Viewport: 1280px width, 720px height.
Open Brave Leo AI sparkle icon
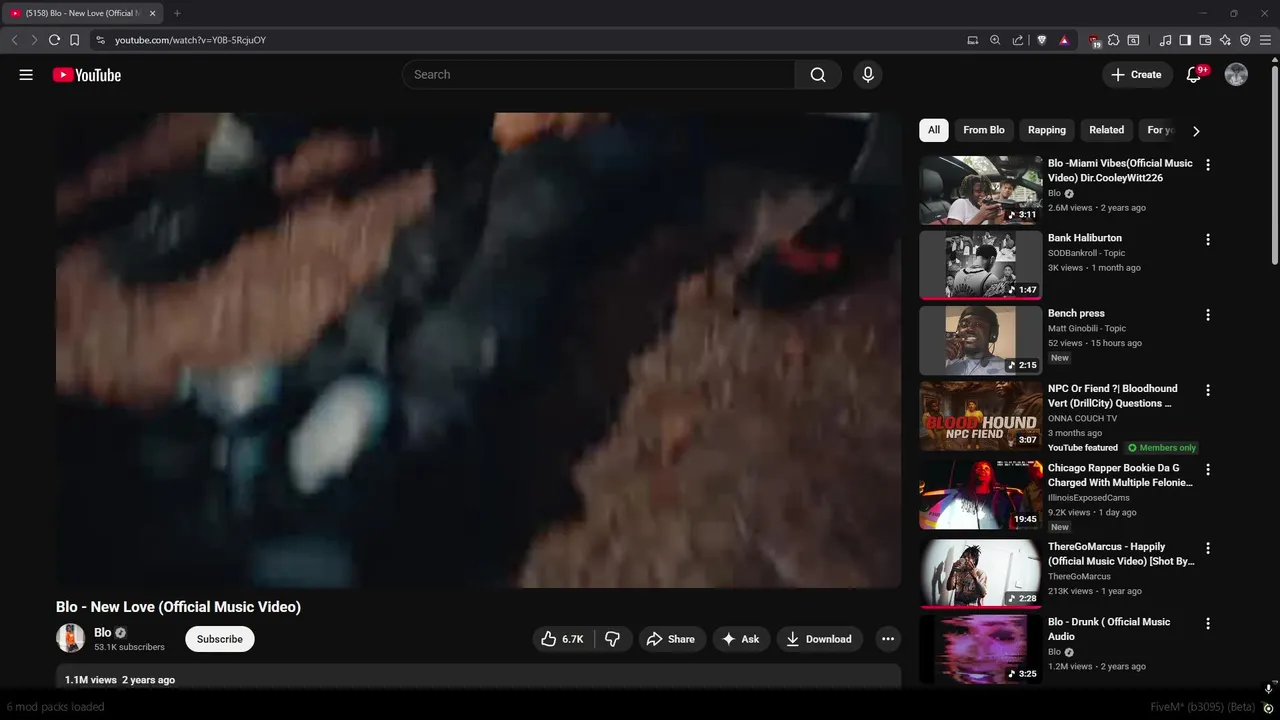[x=1225, y=40]
